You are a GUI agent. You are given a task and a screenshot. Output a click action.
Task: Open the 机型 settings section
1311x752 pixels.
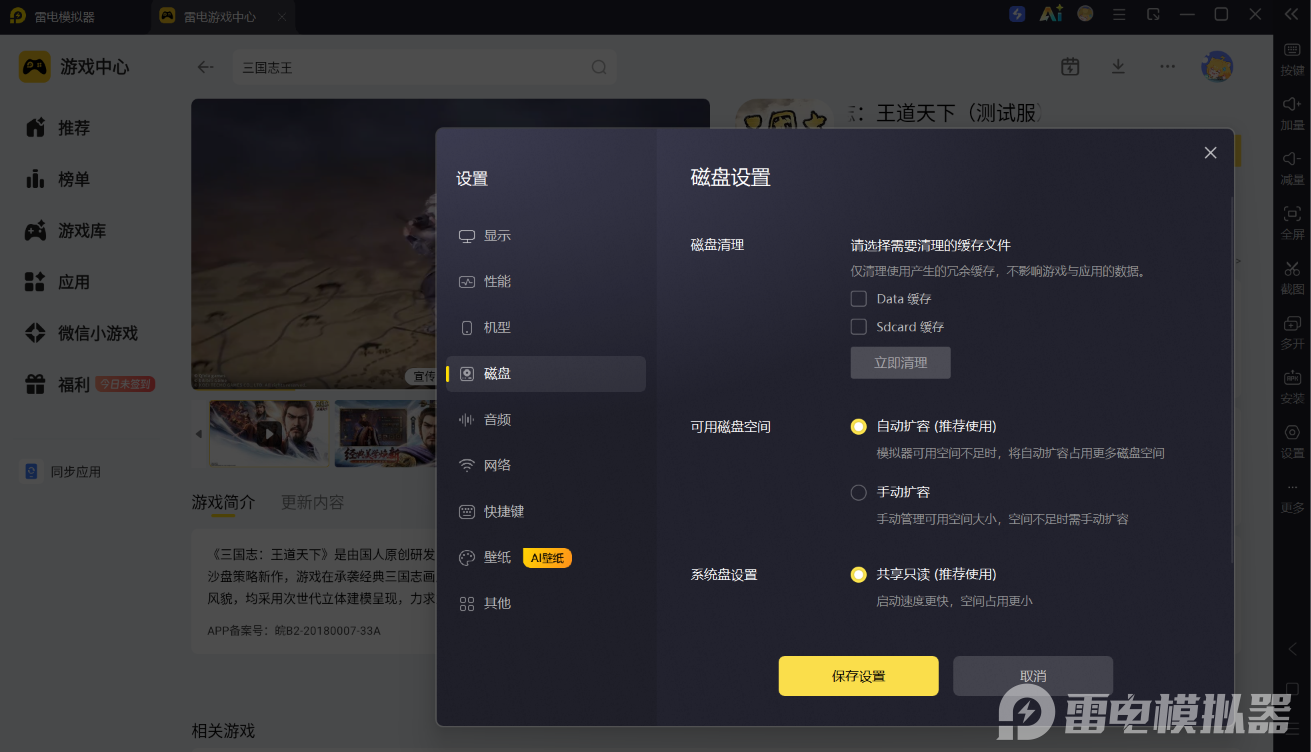546,328
